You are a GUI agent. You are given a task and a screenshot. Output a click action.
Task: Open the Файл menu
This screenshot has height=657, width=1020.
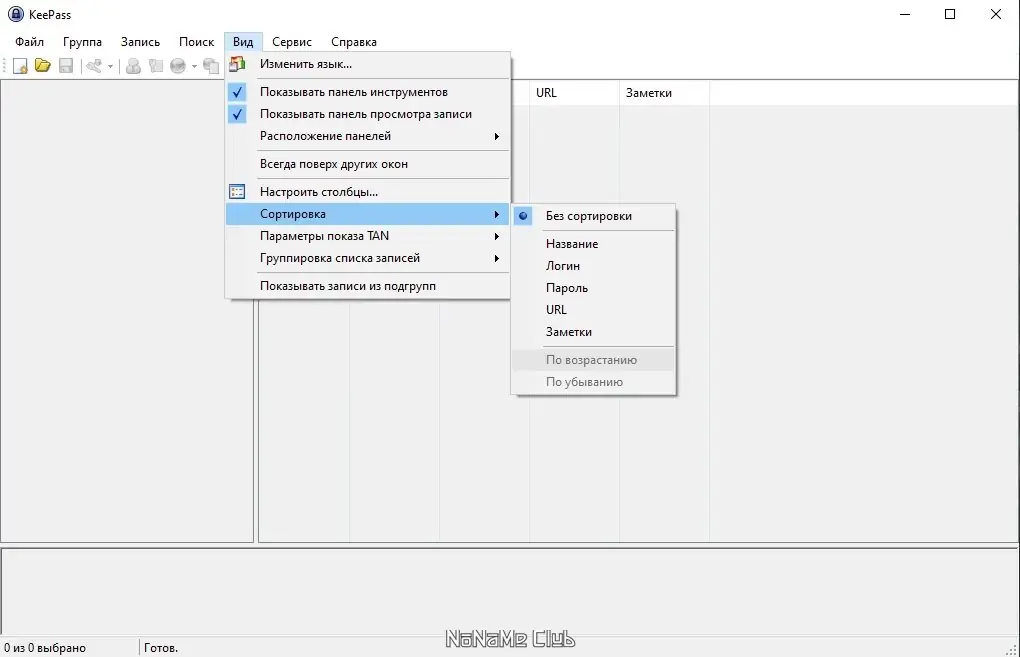point(29,42)
